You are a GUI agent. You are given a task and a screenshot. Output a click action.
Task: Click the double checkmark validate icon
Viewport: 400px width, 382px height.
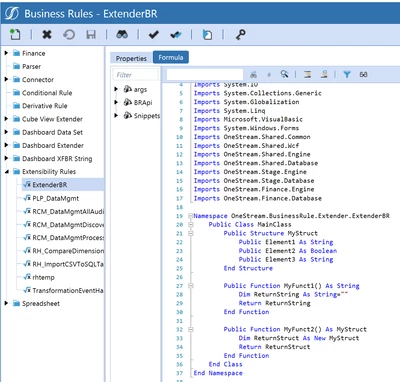(176, 34)
